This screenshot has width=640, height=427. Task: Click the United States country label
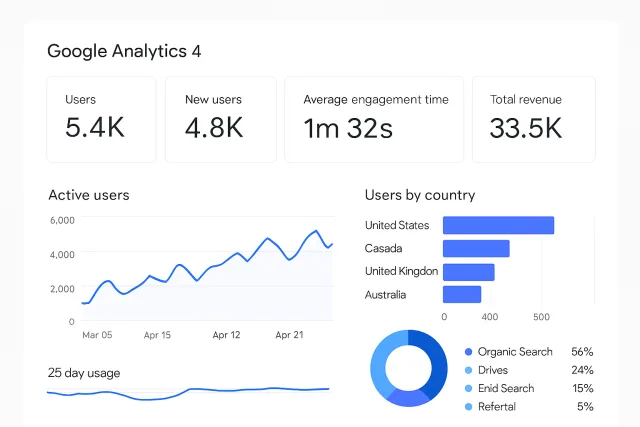tap(397, 225)
